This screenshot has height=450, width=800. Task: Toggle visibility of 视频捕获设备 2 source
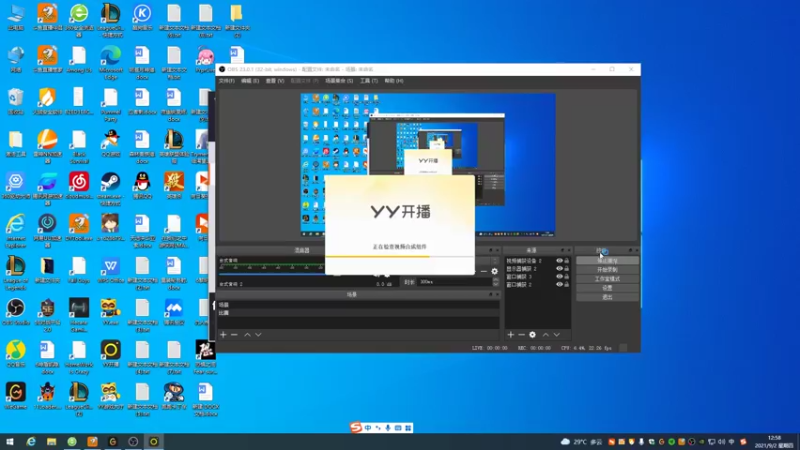pos(559,261)
